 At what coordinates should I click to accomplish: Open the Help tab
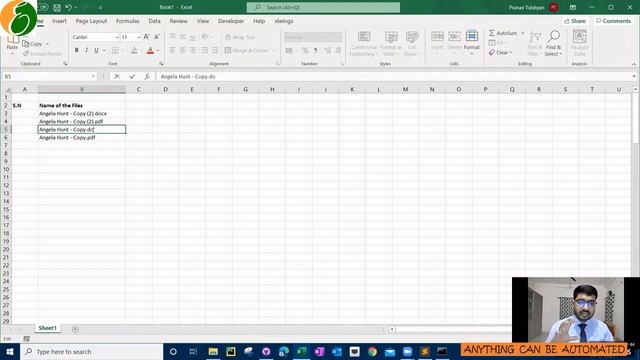tap(259, 21)
